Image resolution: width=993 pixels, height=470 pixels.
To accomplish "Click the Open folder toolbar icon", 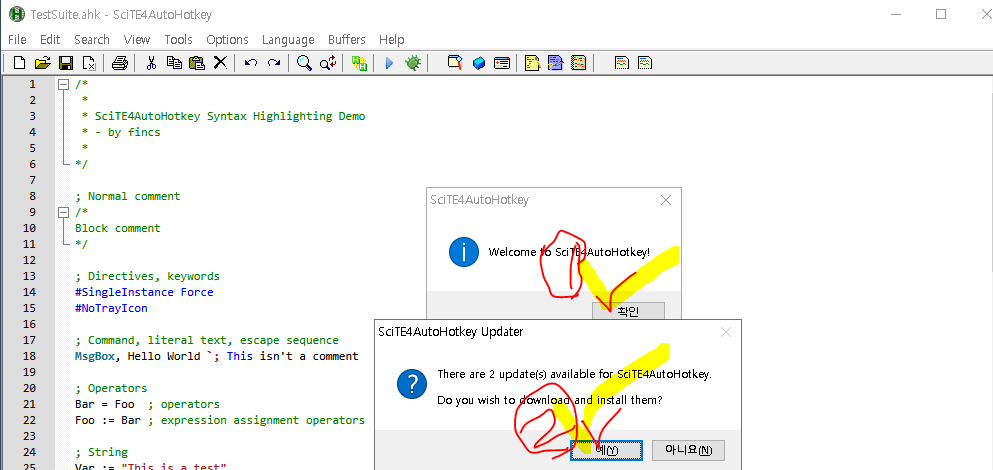I will [42, 63].
